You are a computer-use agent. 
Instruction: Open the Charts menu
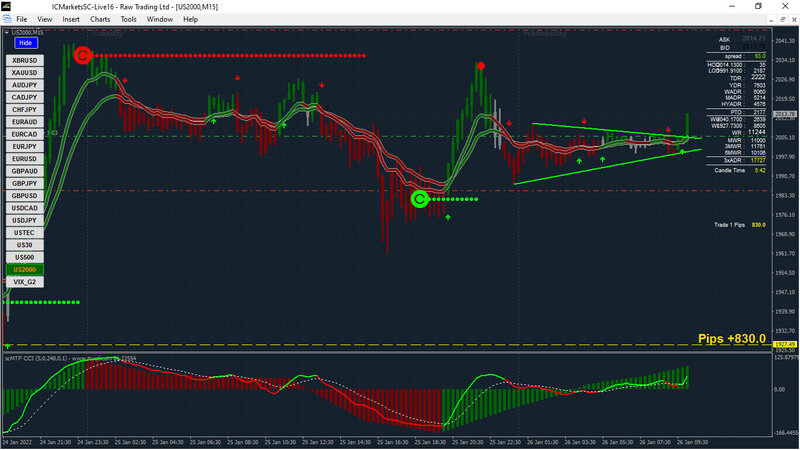tap(100, 19)
